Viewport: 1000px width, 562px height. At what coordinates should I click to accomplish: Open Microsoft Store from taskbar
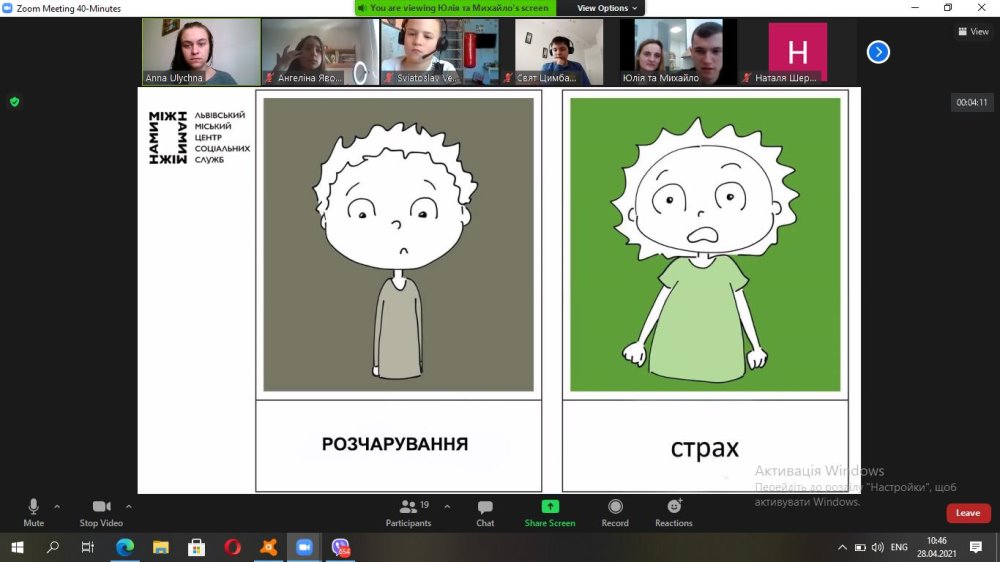(x=196, y=547)
